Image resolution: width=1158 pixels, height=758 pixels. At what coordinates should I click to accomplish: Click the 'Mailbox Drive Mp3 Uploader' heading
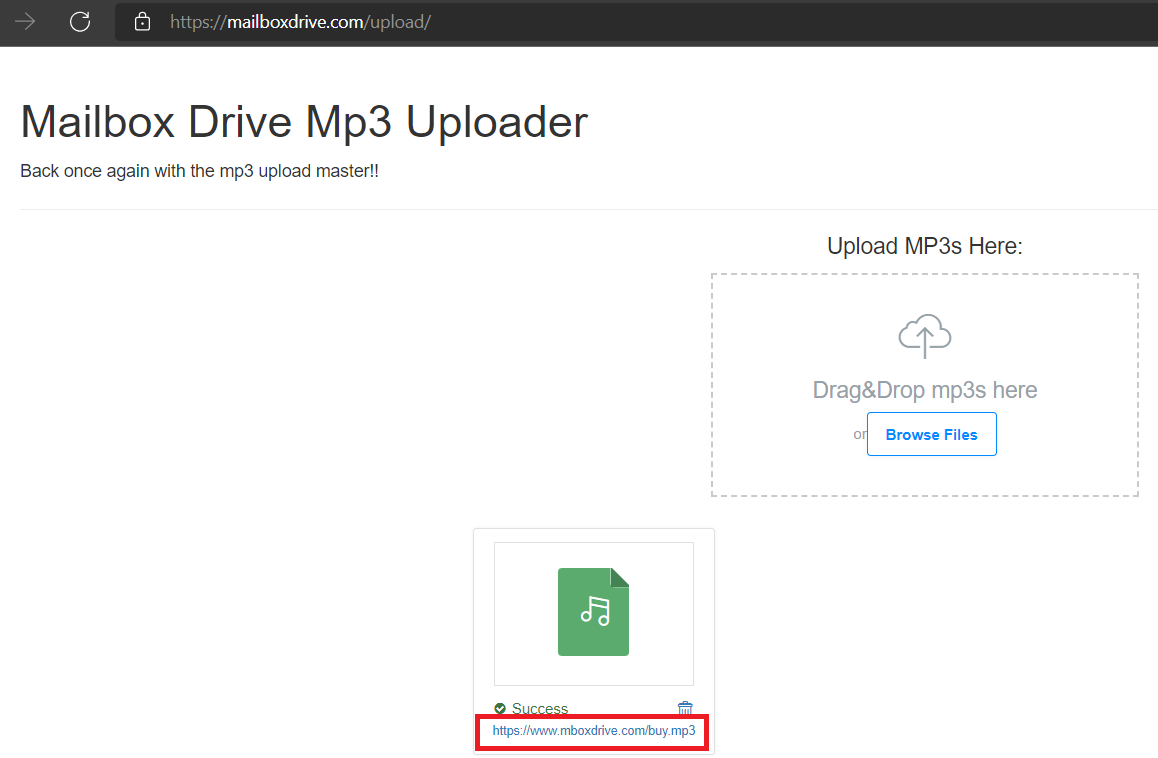(x=304, y=122)
